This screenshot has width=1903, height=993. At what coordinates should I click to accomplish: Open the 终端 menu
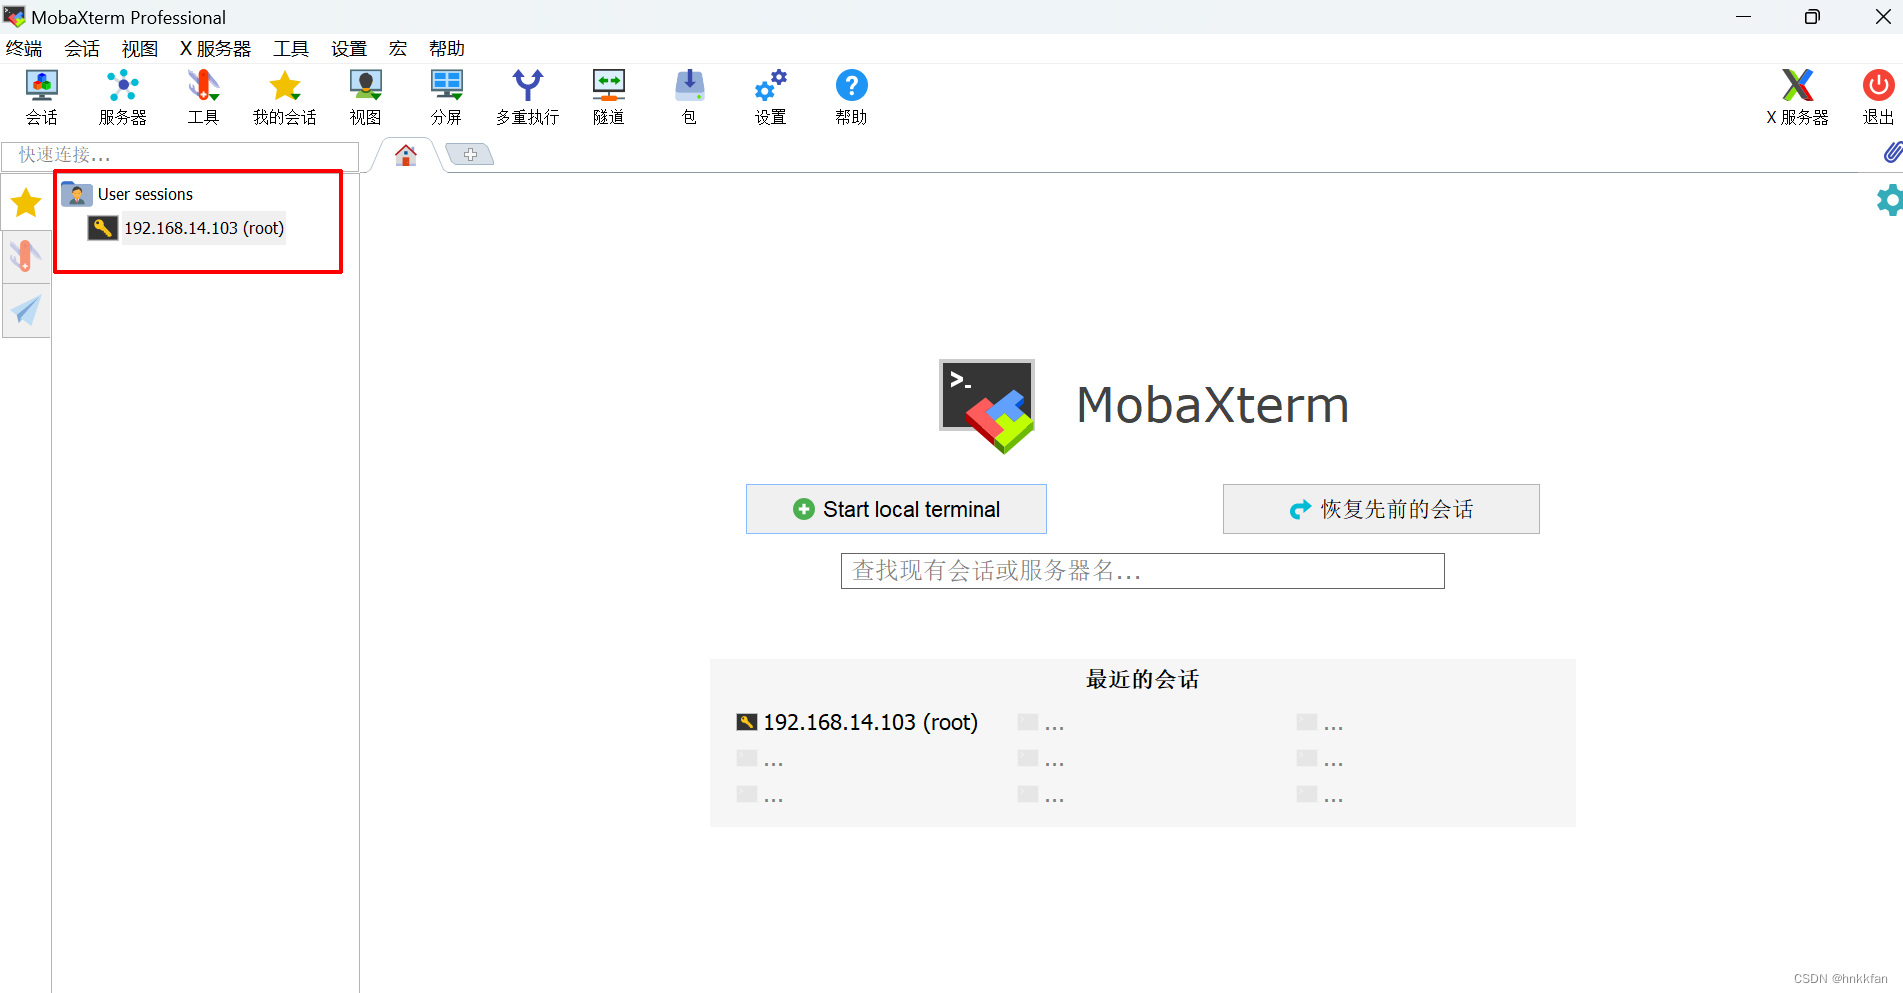click(x=24, y=49)
